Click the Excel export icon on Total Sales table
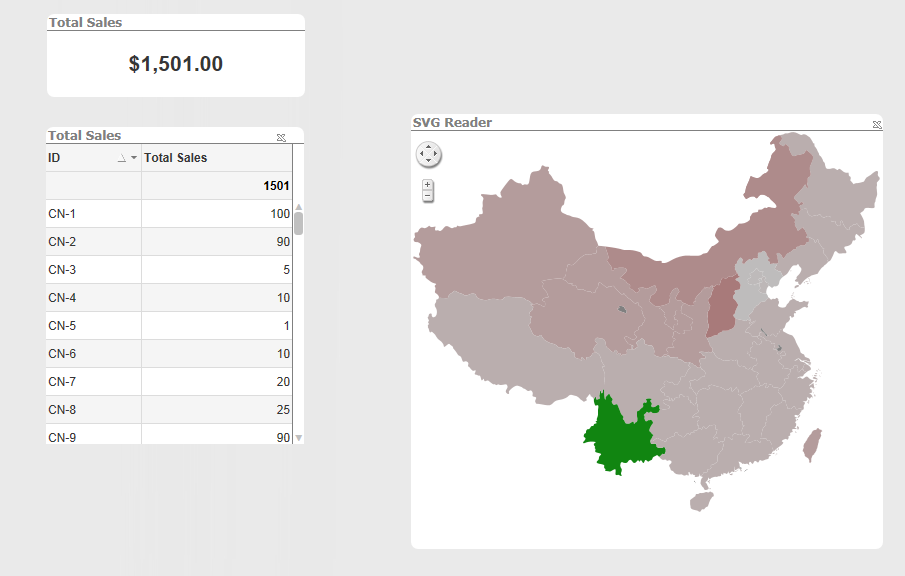905x576 pixels. pos(281,137)
